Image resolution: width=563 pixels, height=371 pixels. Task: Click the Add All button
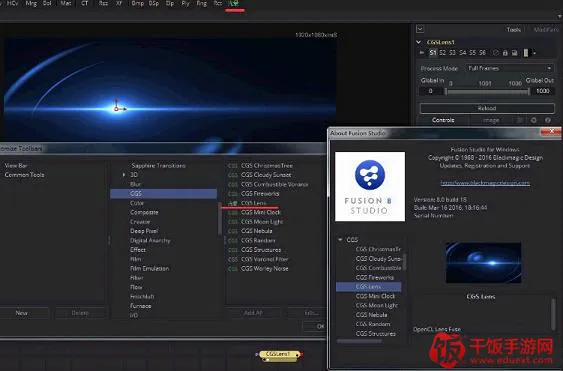coord(253,313)
